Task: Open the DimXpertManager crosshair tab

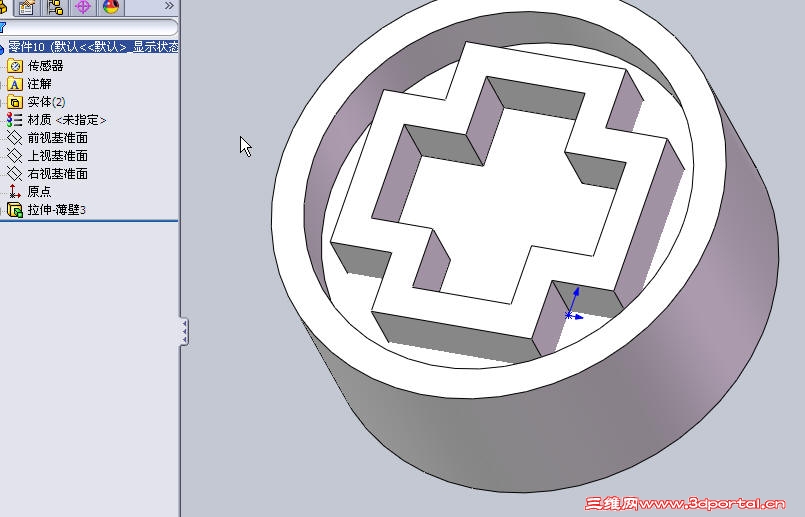Action: point(83,7)
